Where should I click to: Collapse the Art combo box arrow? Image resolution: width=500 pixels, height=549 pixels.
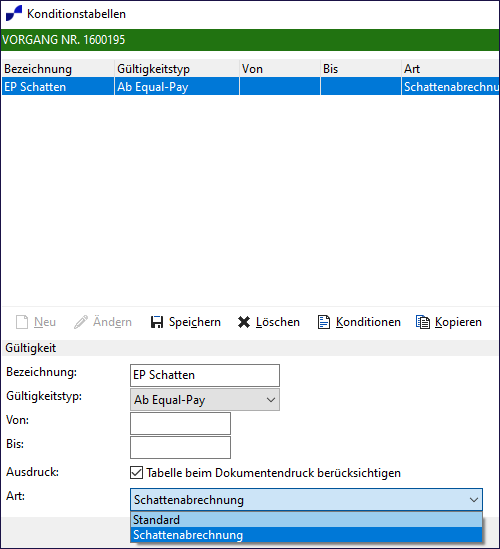(474, 500)
